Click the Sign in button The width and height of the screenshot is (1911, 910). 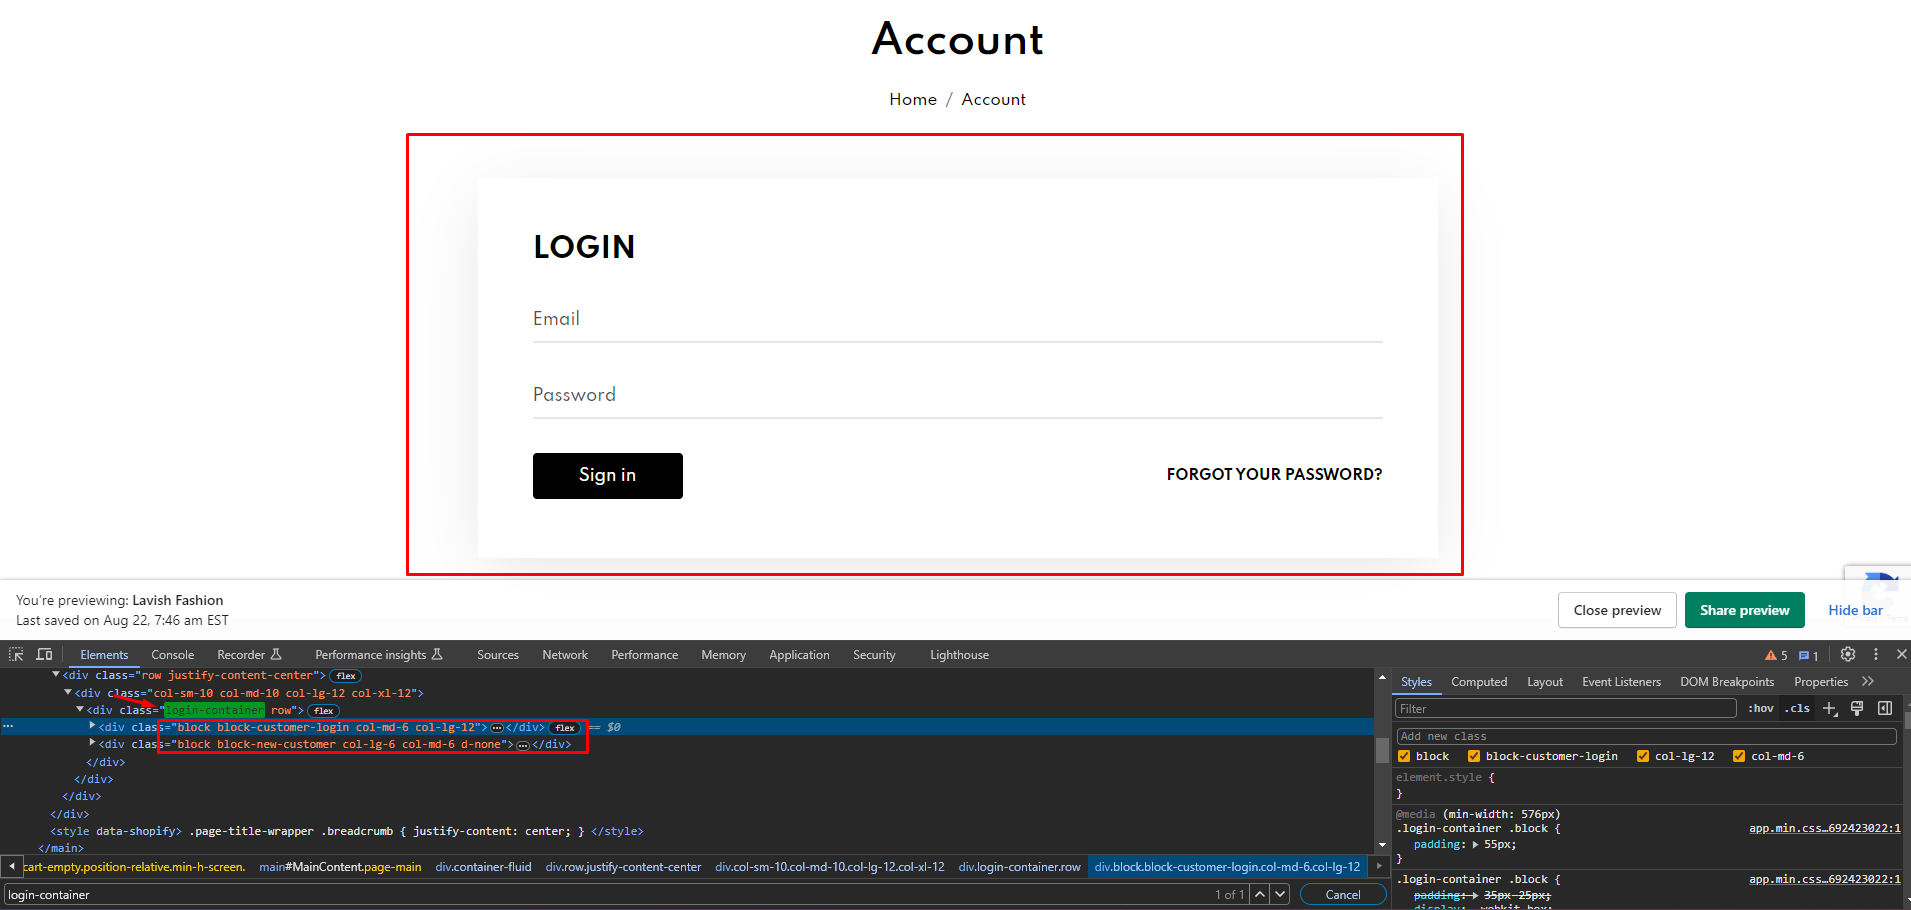pyautogui.click(x=607, y=475)
